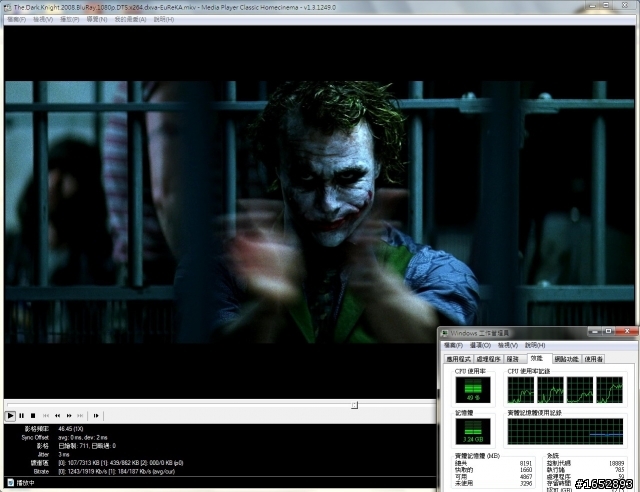The height and width of the screenshot is (492, 640).
Task: Open the 我的最愛(A) menu in Media Player Classic
Action: 130,19
